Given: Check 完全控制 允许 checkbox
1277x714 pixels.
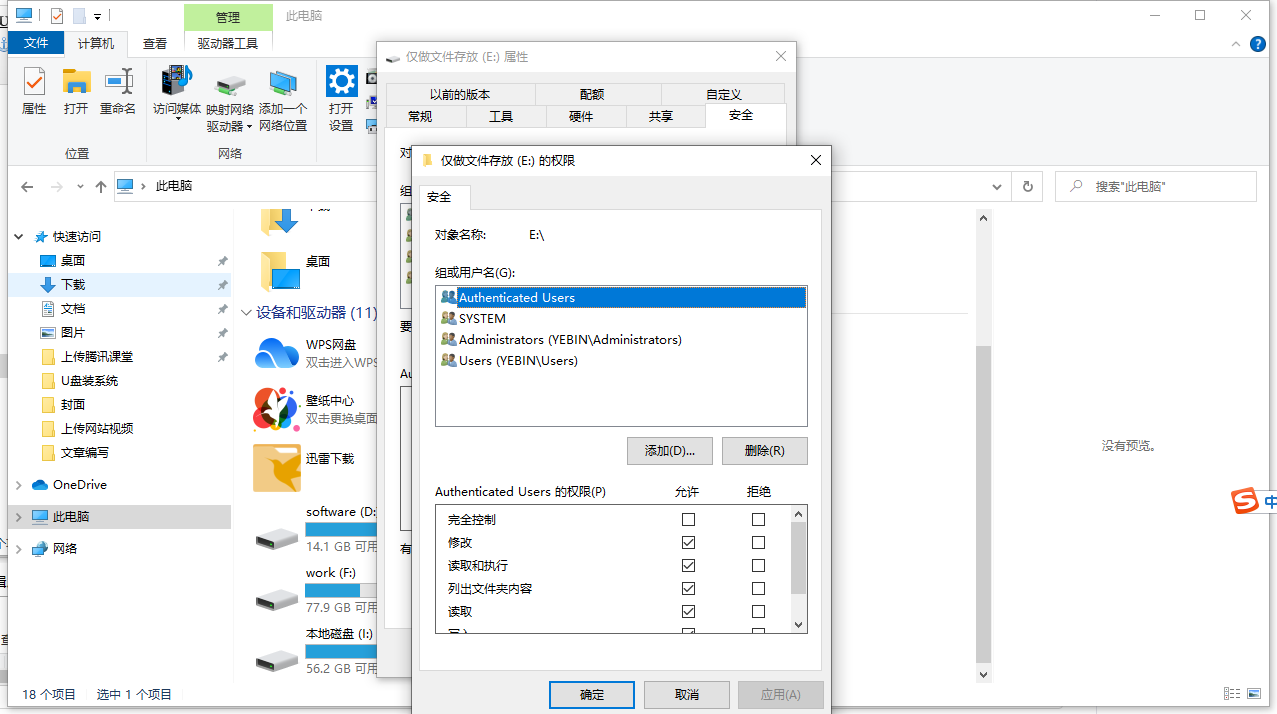Looking at the screenshot, I should [688, 519].
